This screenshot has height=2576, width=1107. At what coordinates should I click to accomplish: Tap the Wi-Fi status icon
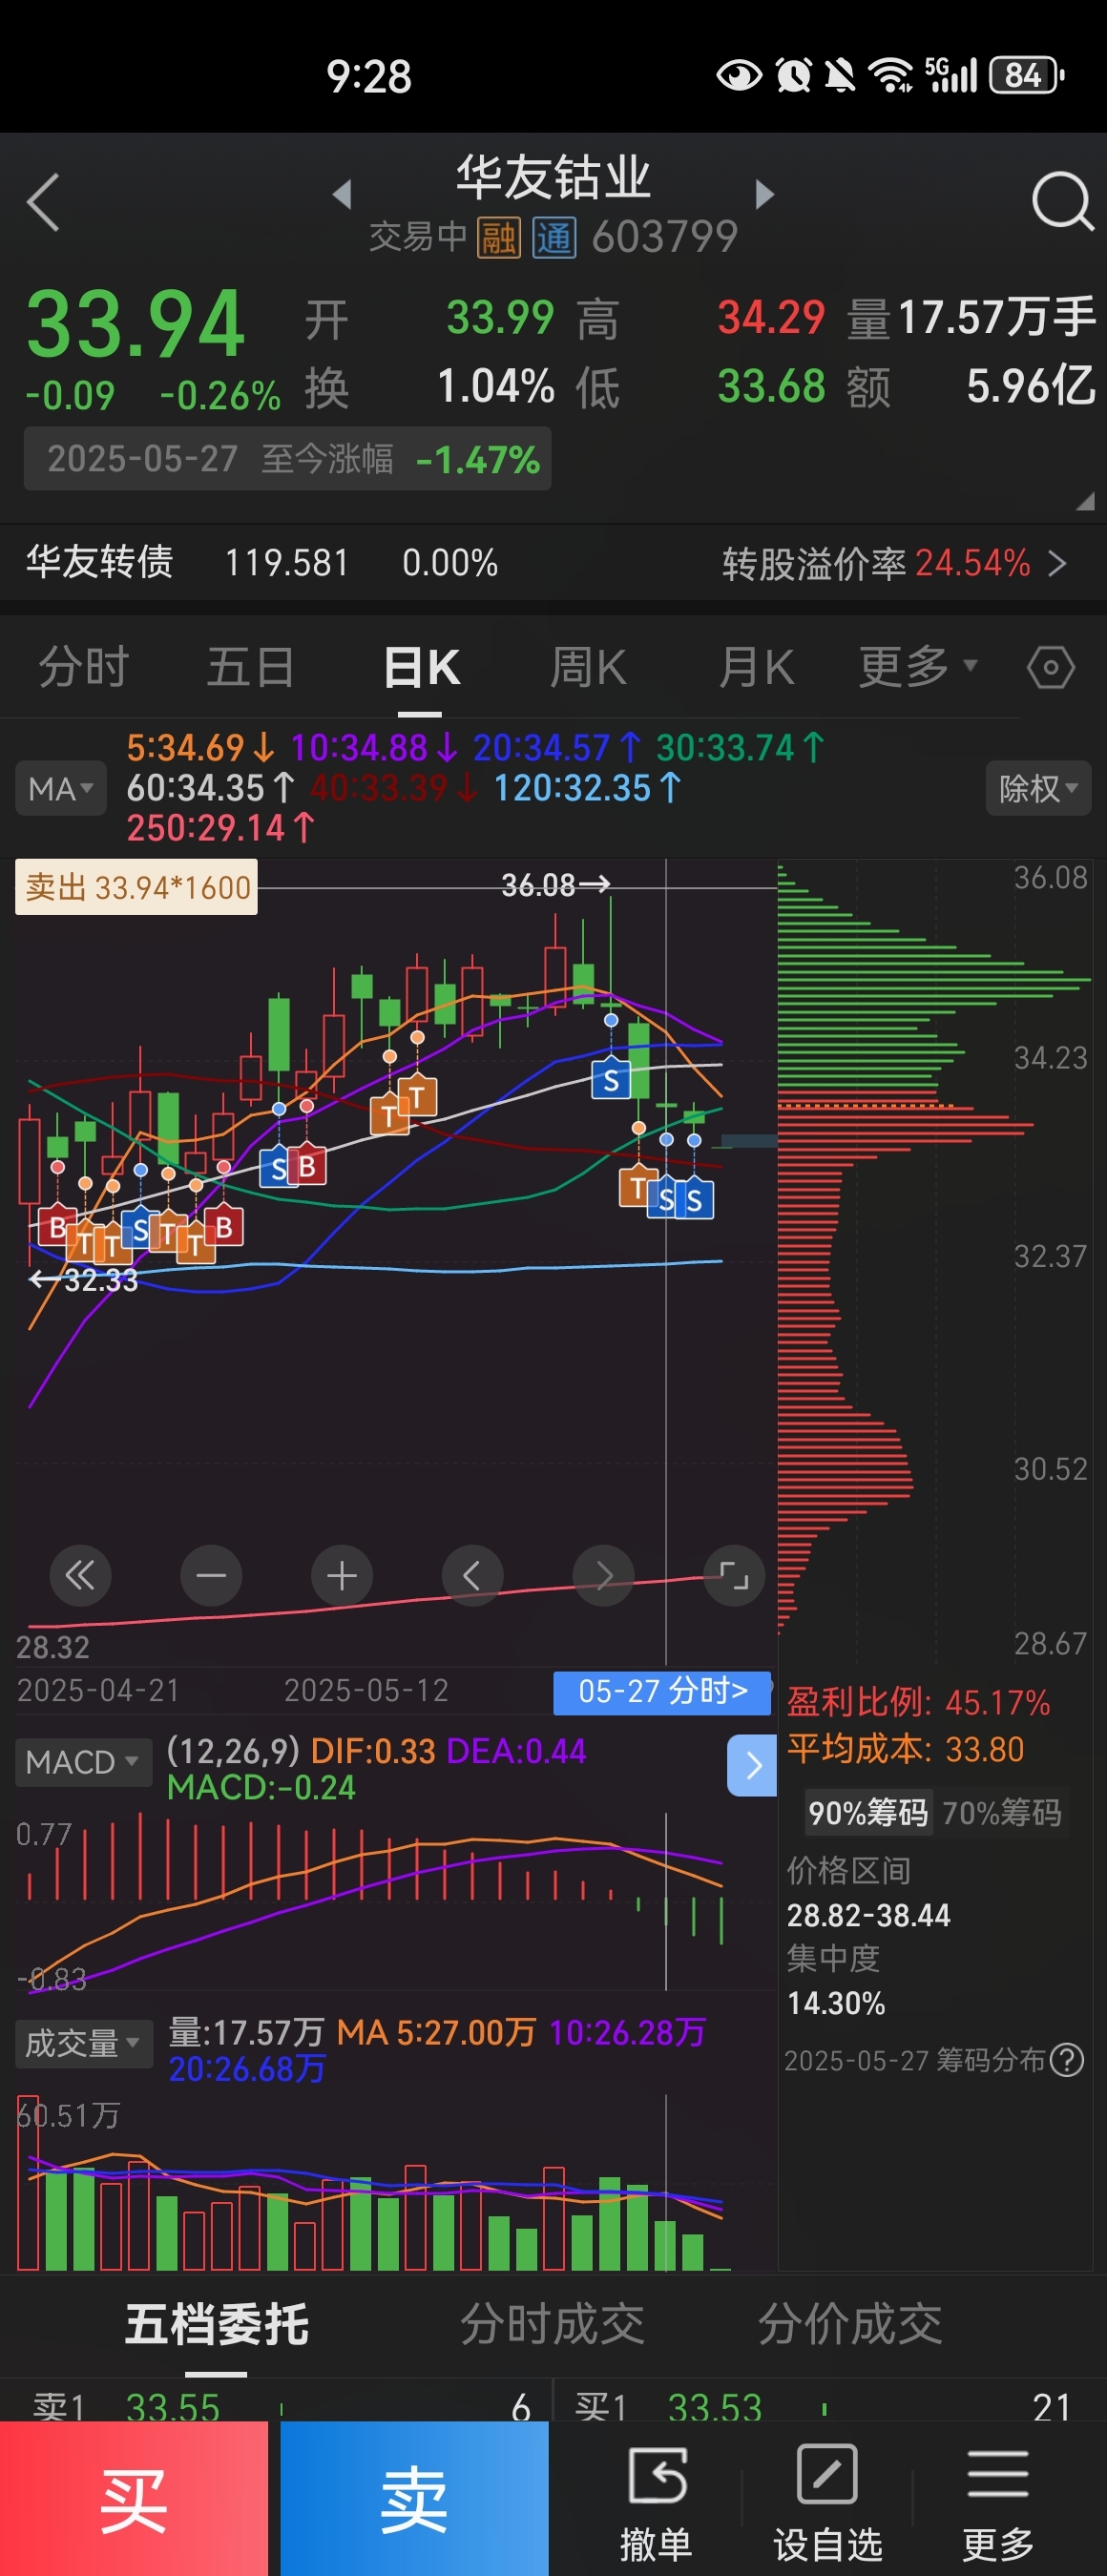click(x=891, y=75)
